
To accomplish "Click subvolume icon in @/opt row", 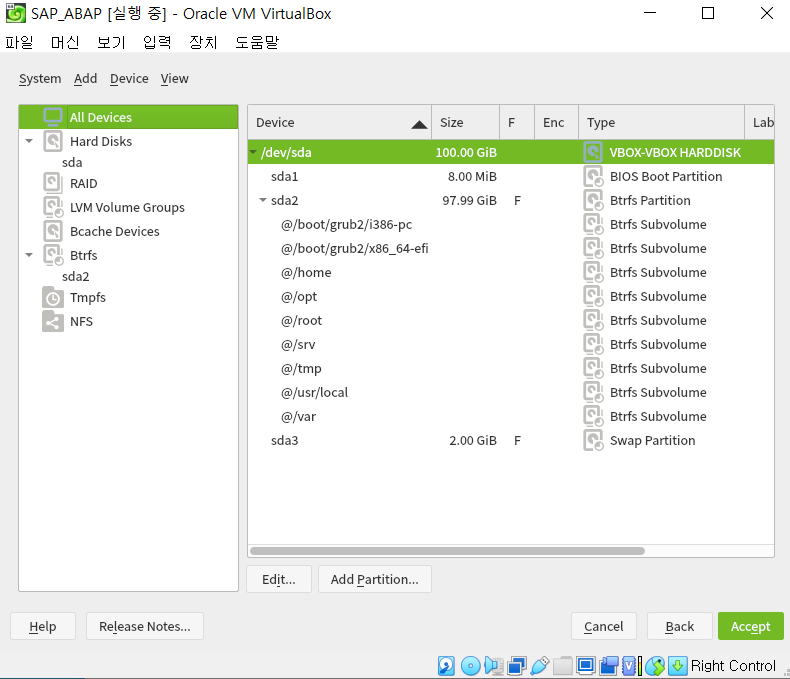I will point(593,296).
